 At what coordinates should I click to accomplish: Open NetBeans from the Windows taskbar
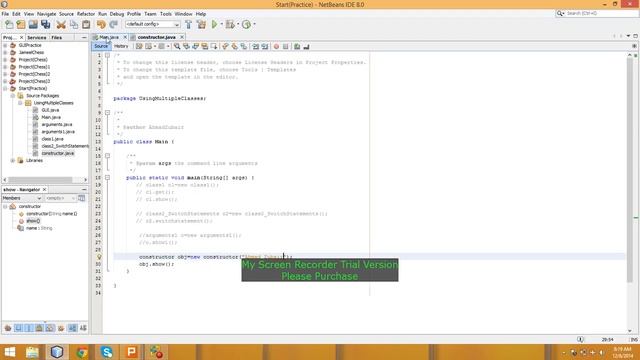(57, 352)
